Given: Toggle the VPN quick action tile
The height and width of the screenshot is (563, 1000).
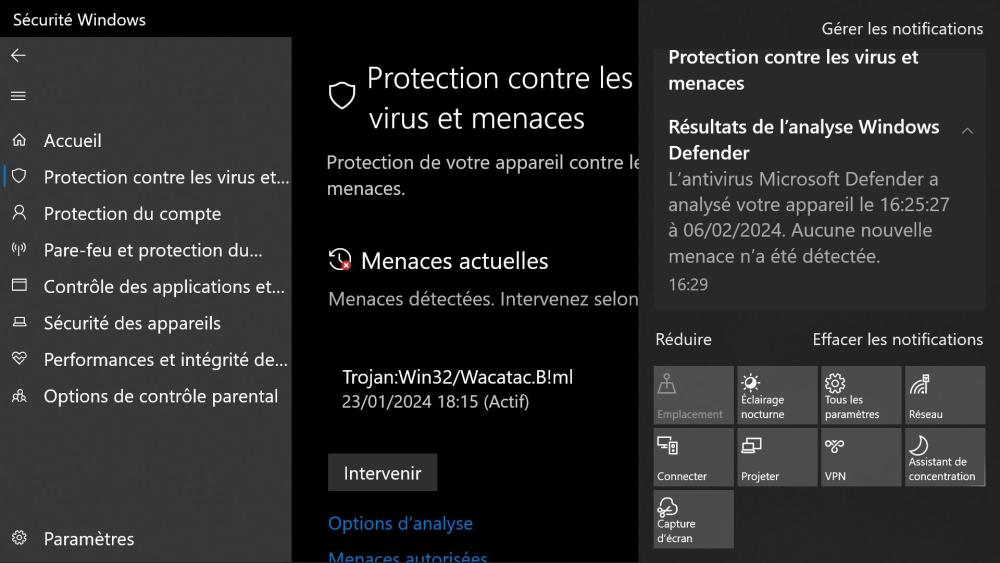Looking at the screenshot, I should coord(861,457).
